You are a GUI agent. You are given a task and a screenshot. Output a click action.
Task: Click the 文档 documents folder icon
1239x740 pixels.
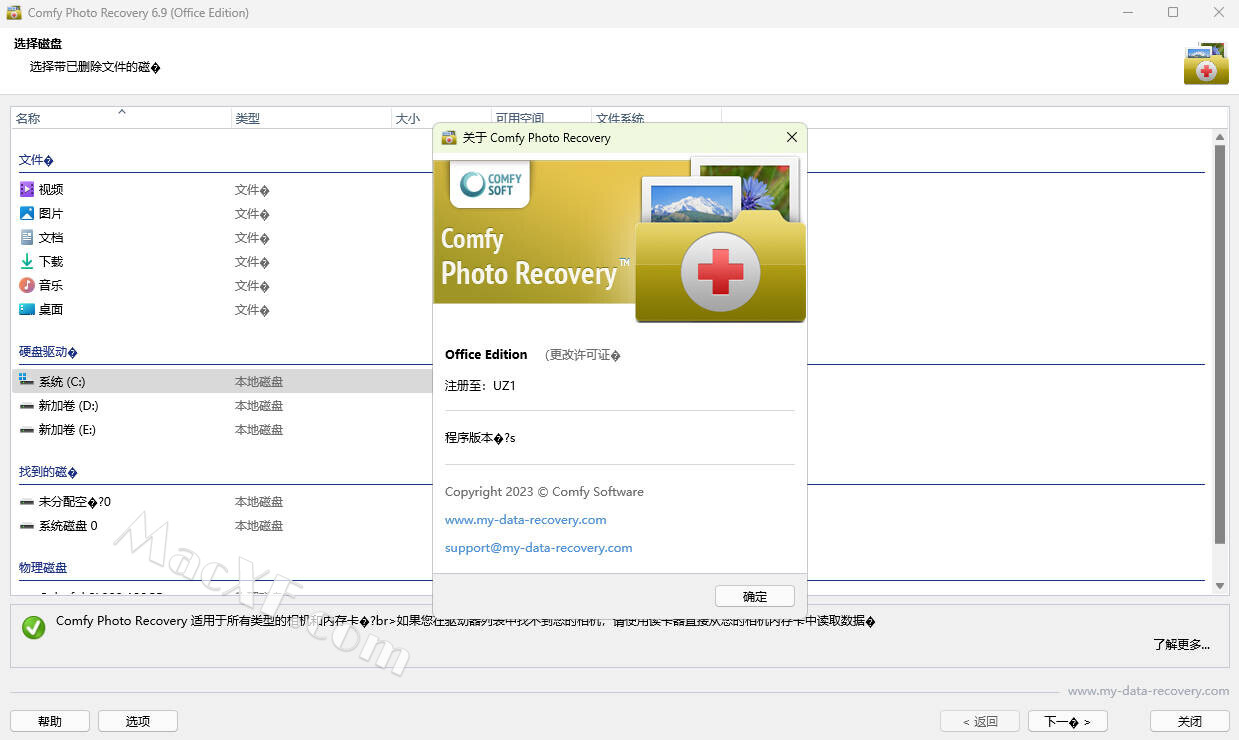pyautogui.click(x=27, y=237)
